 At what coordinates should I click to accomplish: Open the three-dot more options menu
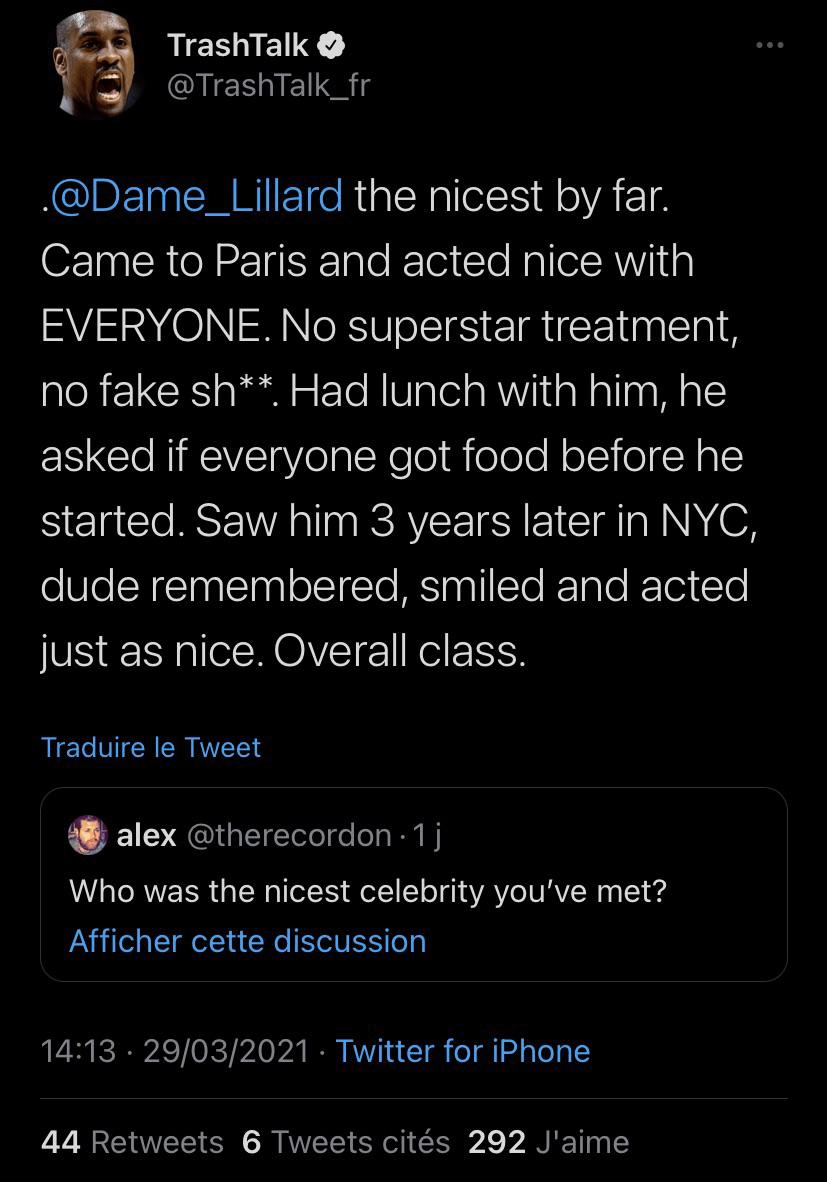[x=770, y=45]
